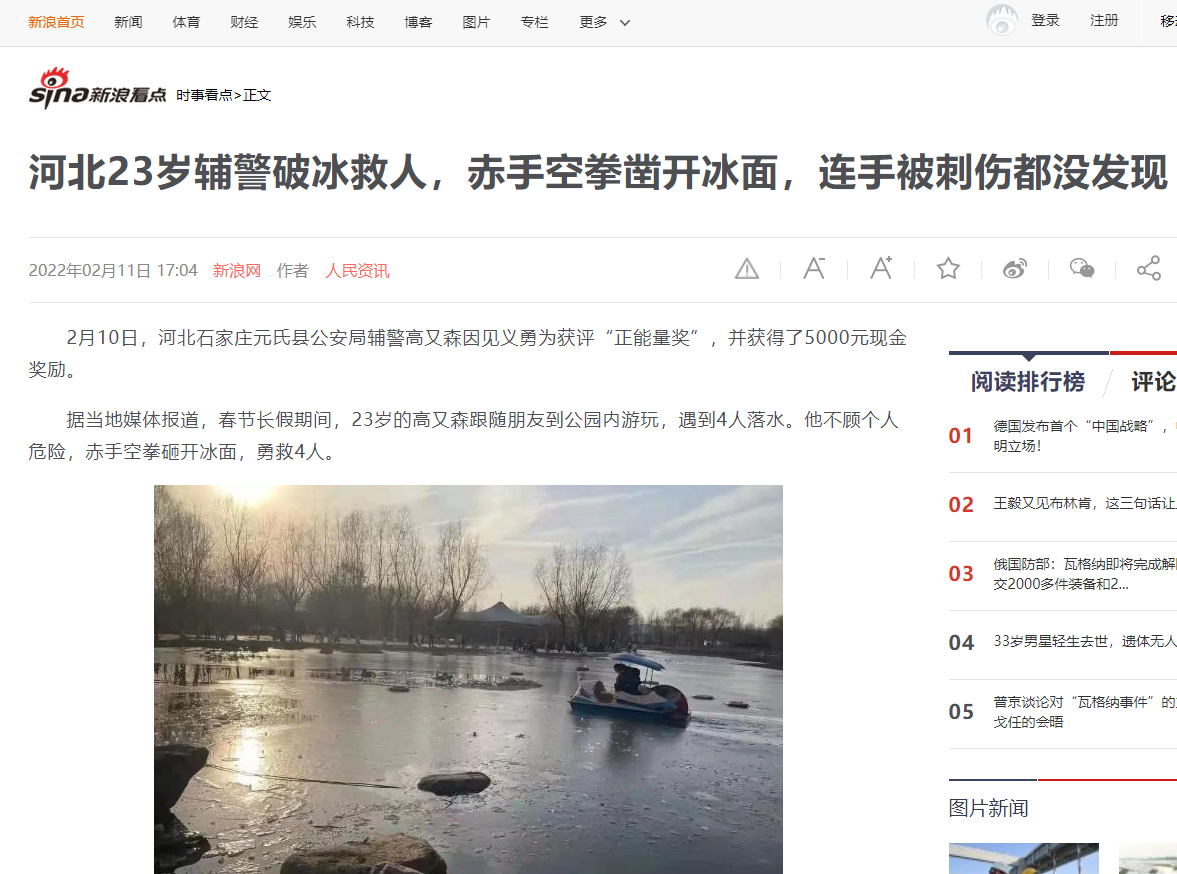Bookmark article with the star icon
The width and height of the screenshot is (1177, 874).
(x=948, y=268)
